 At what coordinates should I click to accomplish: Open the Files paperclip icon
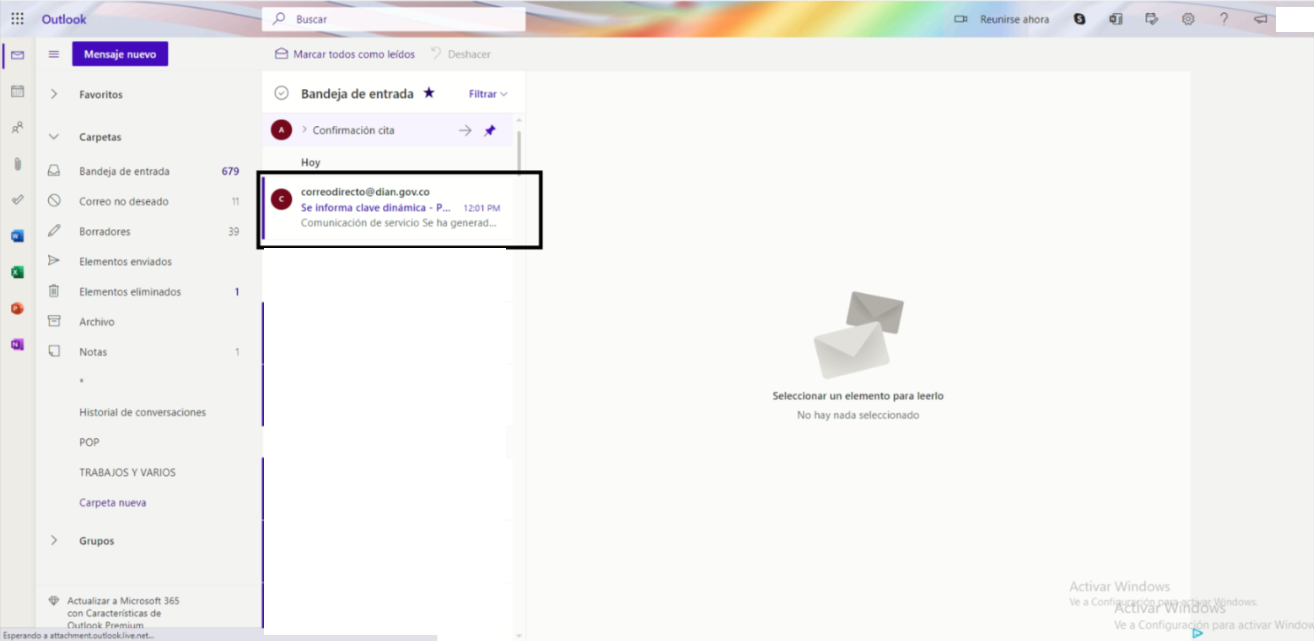point(17,164)
